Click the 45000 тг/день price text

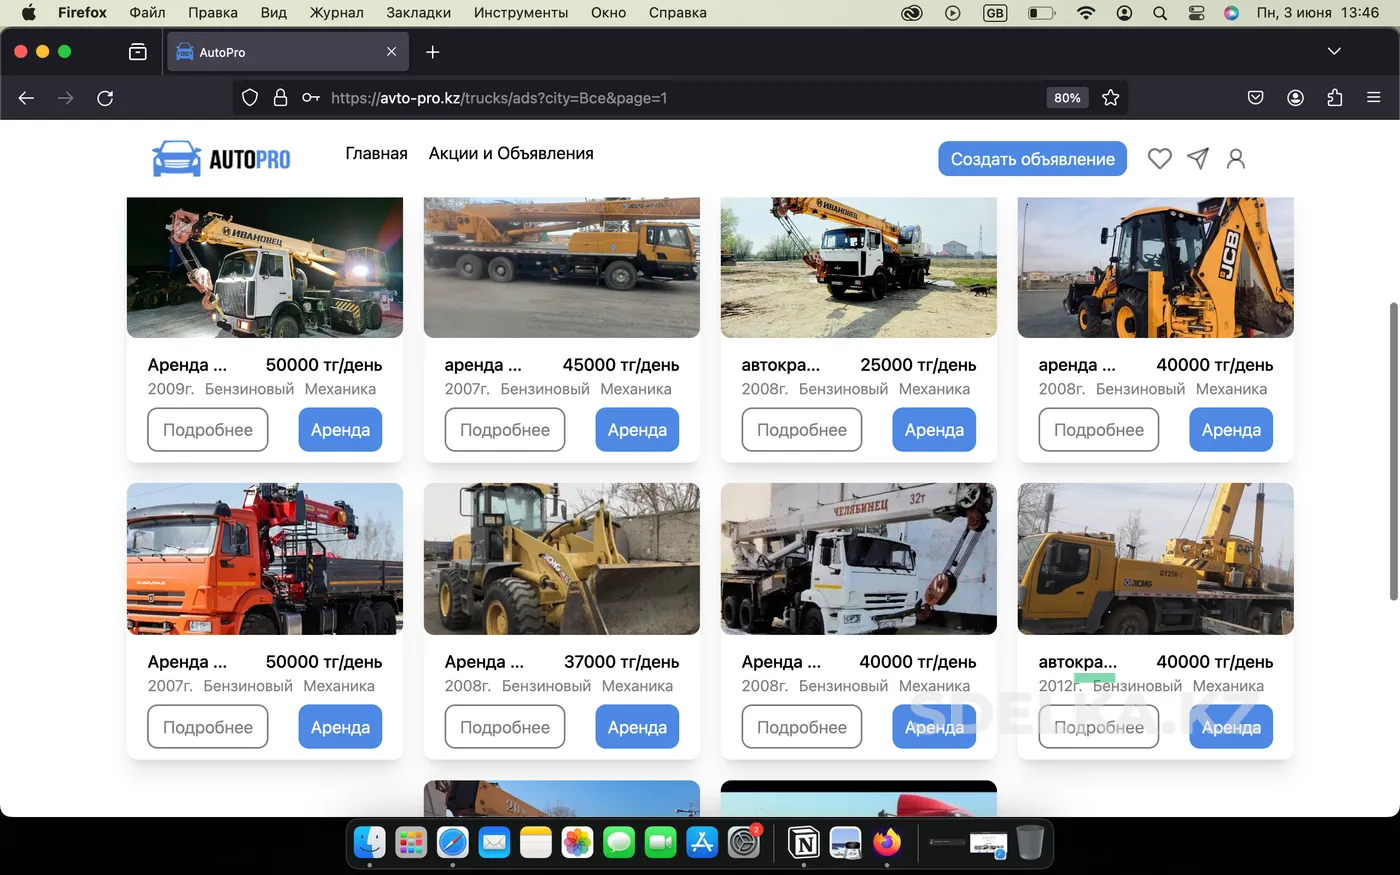point(621,365)
